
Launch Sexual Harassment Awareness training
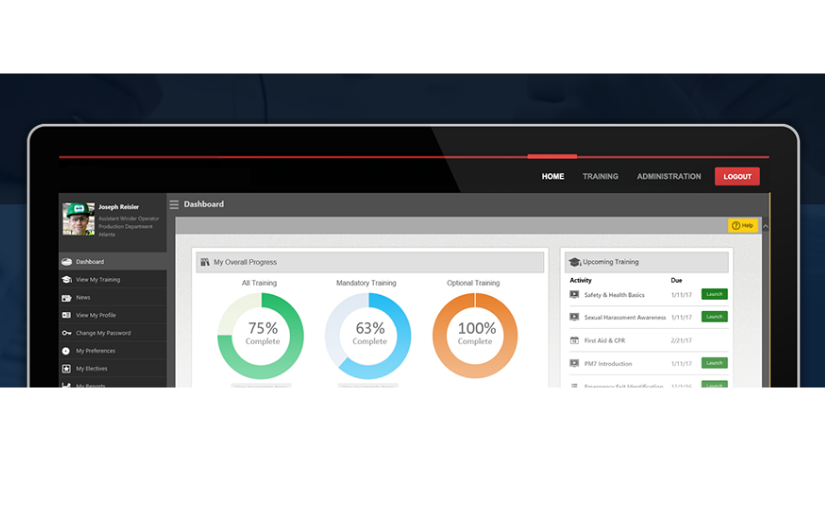(715, 317)
